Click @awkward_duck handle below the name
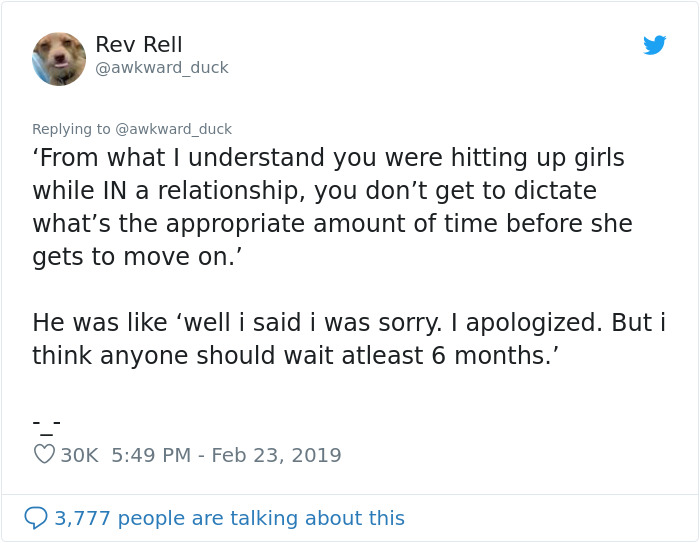The height and width of the screenshot is (543, 700). (x=162, y=68)
